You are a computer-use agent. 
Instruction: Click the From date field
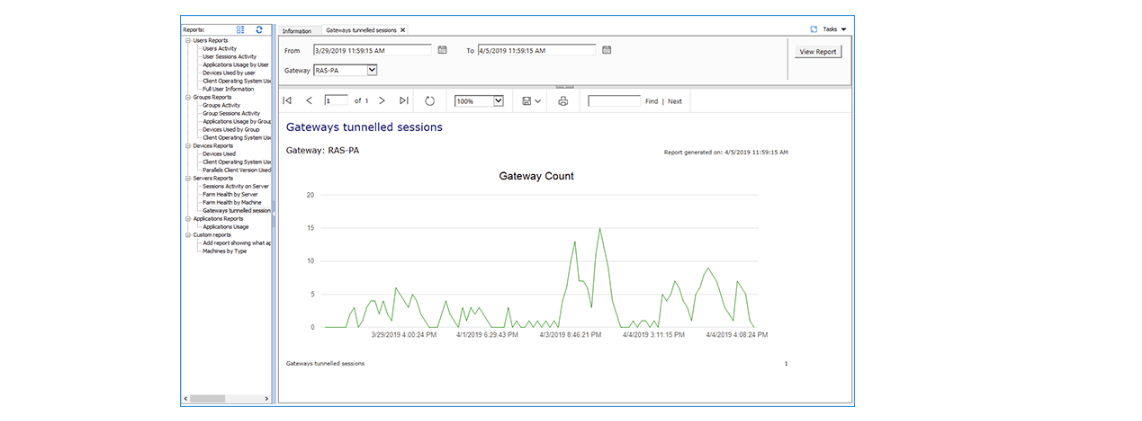click(x=373, y=50)
